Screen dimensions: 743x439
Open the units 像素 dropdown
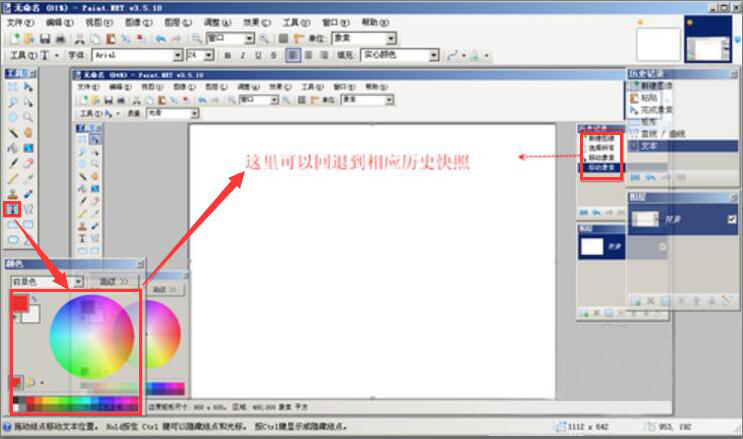point(391,38)
